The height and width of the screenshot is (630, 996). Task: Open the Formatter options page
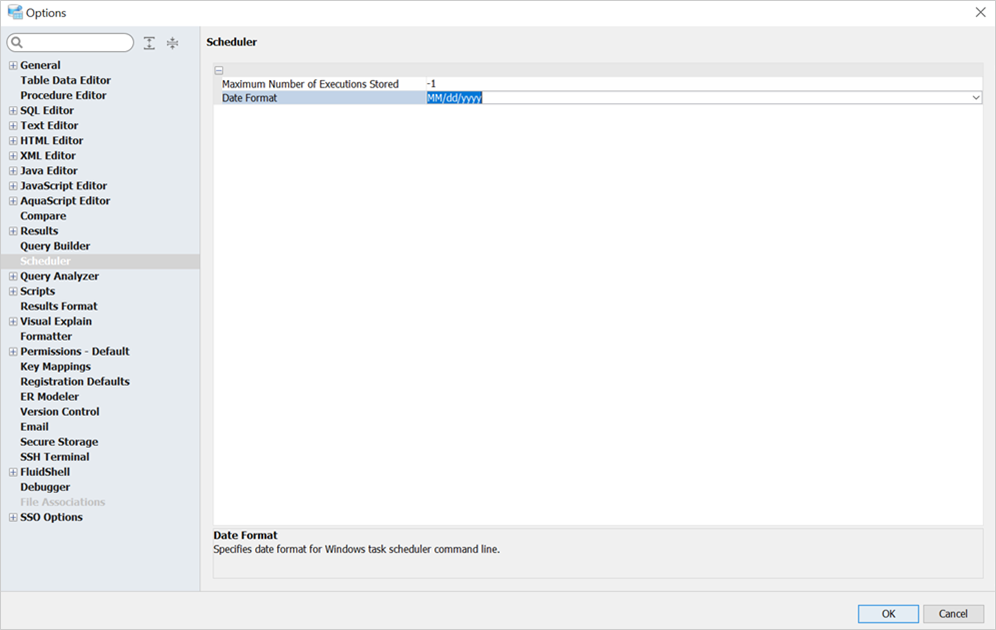click(46, 337)
